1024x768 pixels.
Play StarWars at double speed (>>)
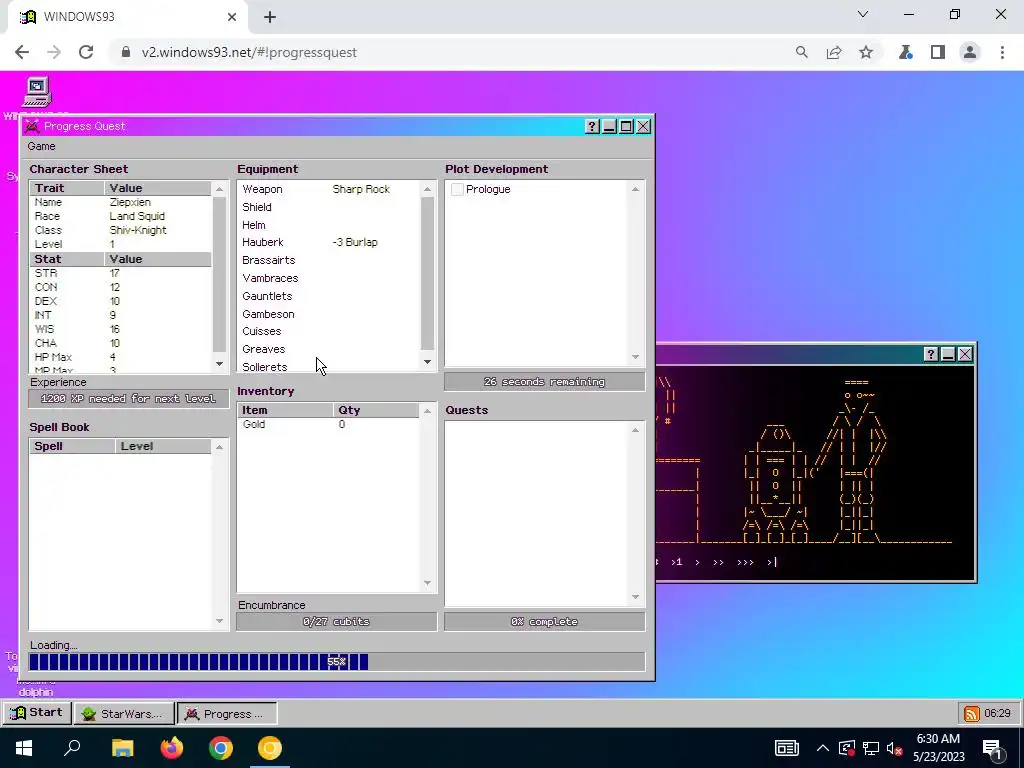[718, 562]
